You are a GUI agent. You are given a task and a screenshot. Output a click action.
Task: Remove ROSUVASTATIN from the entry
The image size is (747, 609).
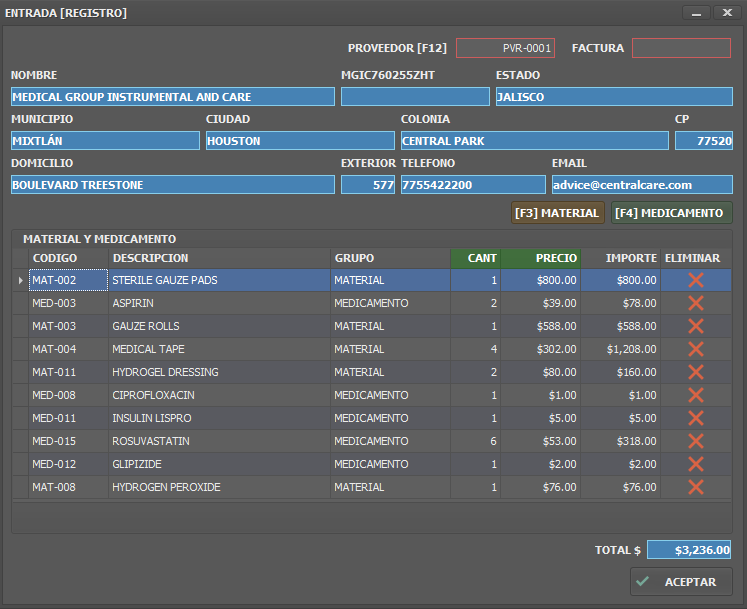click(x=696, y=441)
